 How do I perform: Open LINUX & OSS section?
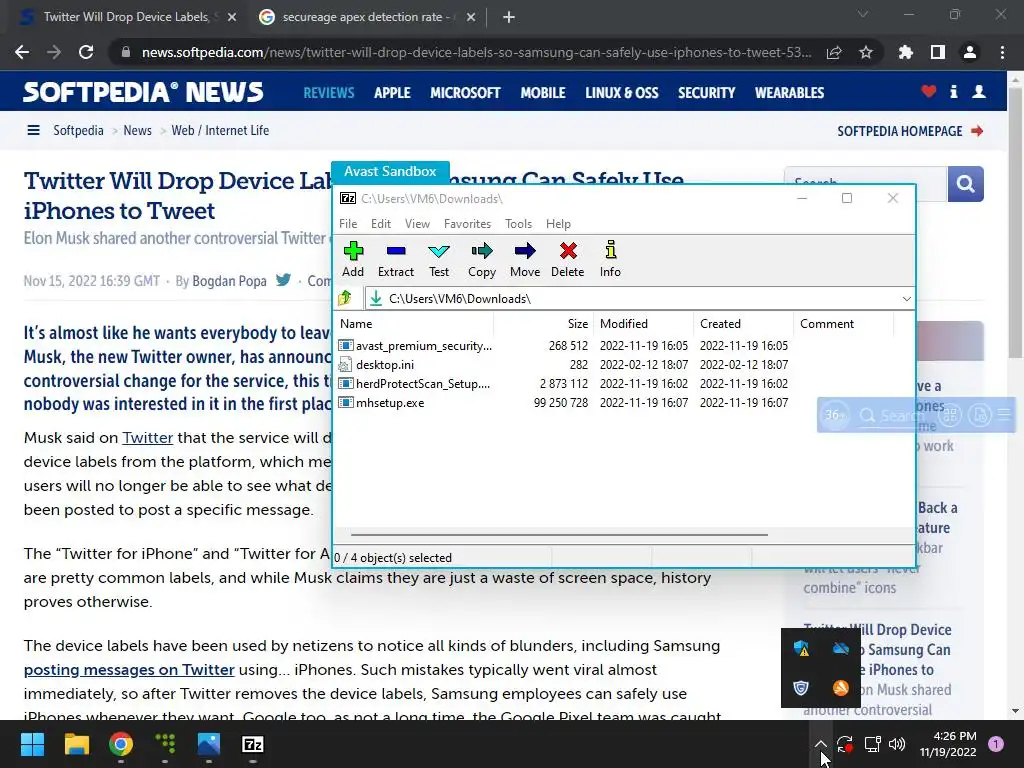(622, 93)
